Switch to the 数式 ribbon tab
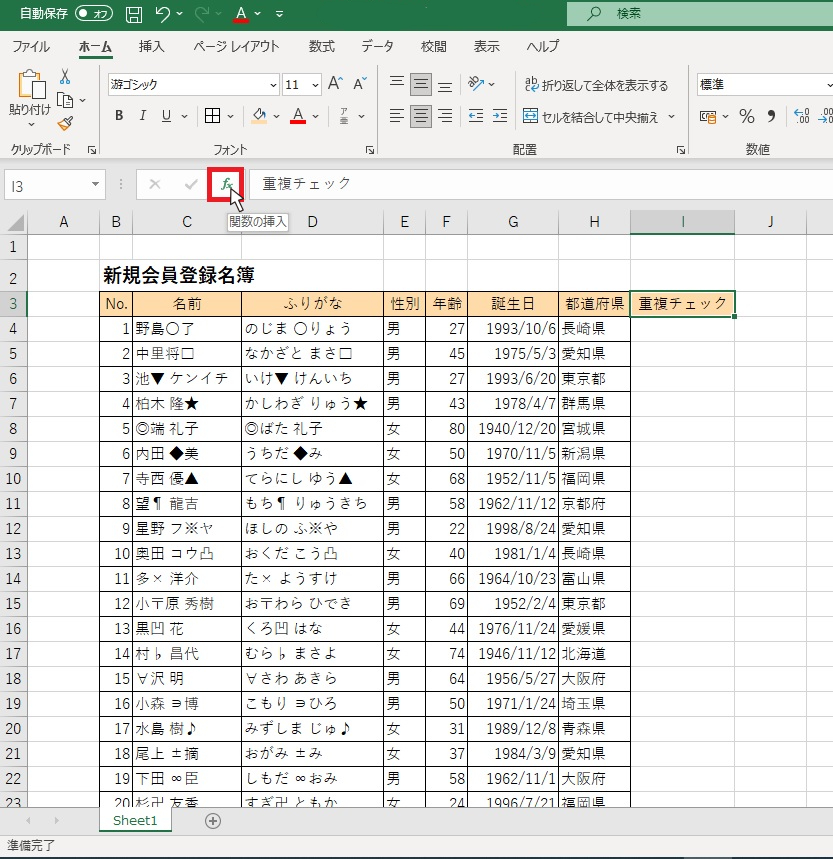Image resolution: width=833 pixels, height=859 pixels. click(x=321, y=46)
